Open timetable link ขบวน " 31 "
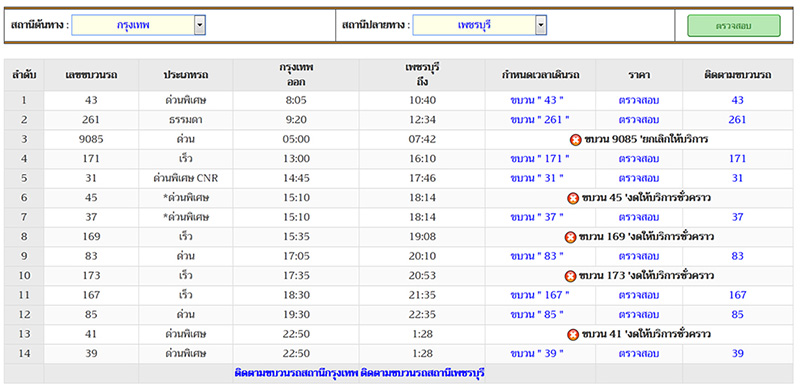 pos(537,178)
